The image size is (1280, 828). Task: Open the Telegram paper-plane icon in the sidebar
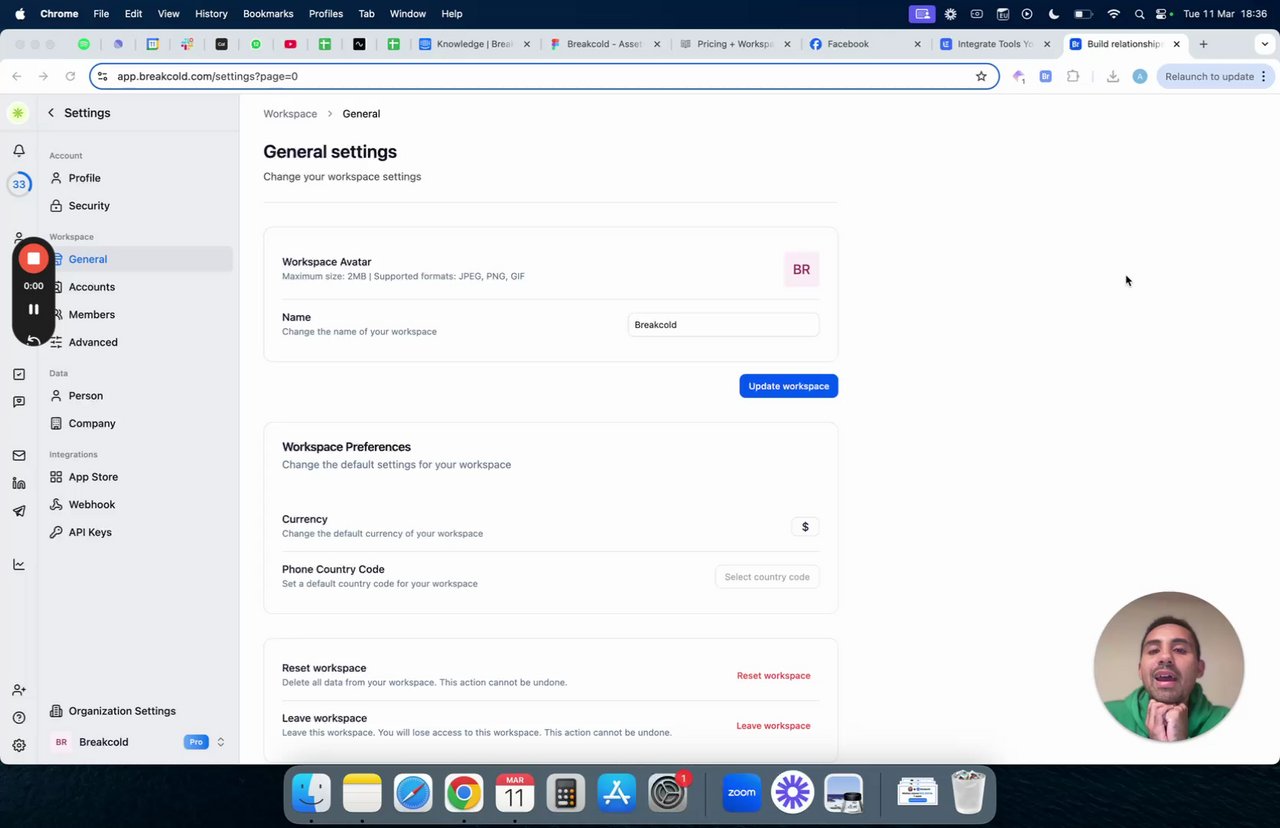[19, 511]
